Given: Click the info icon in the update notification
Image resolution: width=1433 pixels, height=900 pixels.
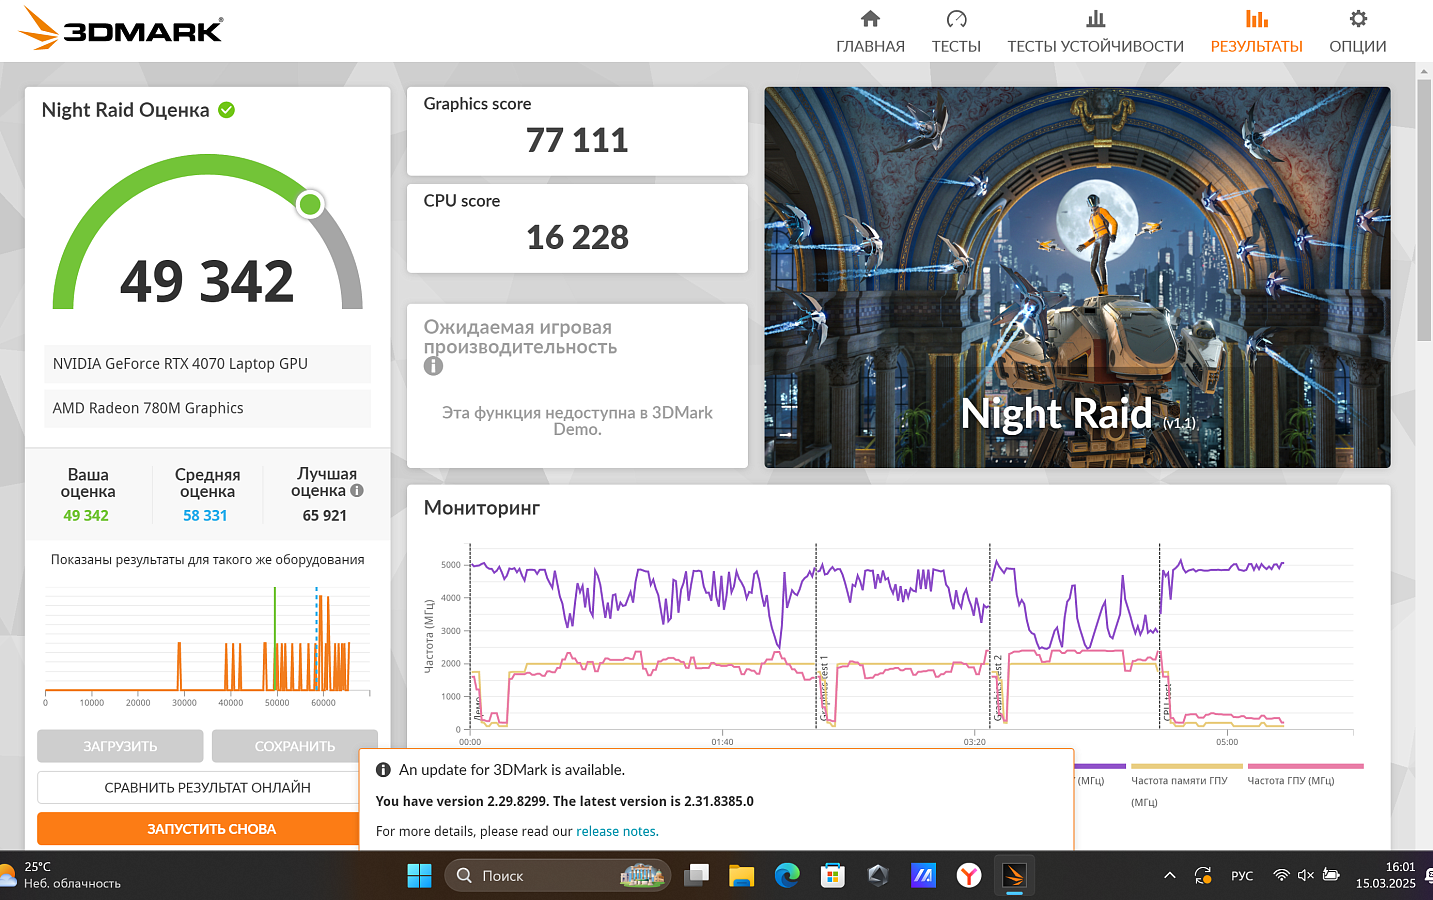Looking at the screenshot, I should (383, 770).
